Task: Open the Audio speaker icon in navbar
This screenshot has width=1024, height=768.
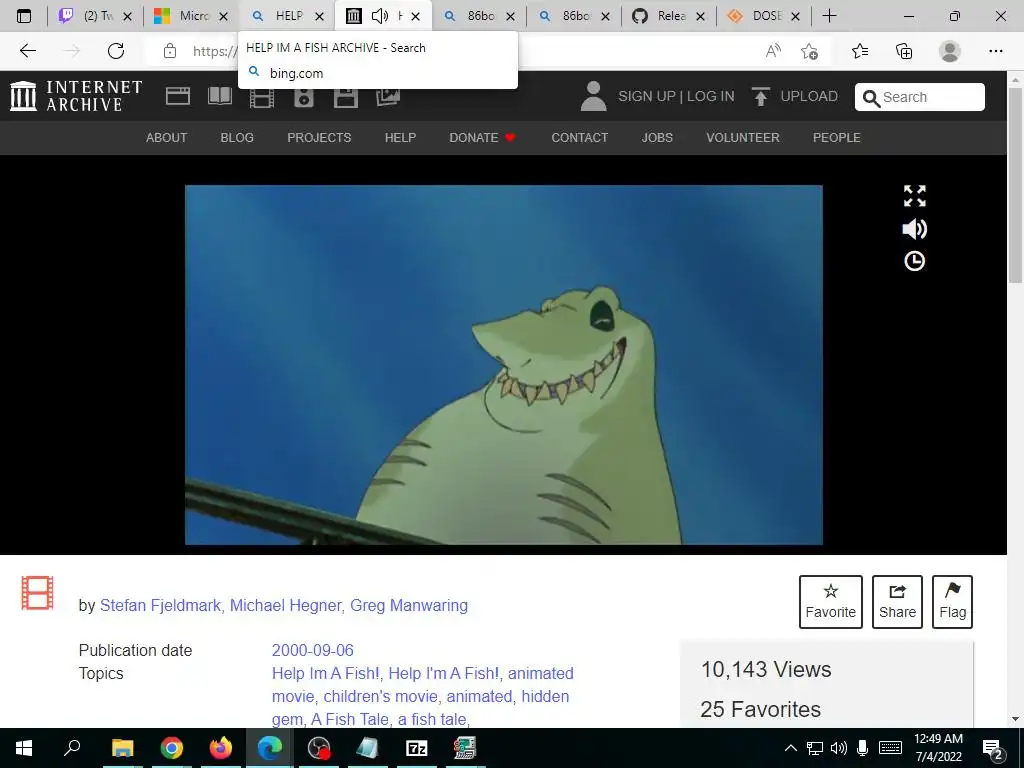Action: click(x=304, y=97)
